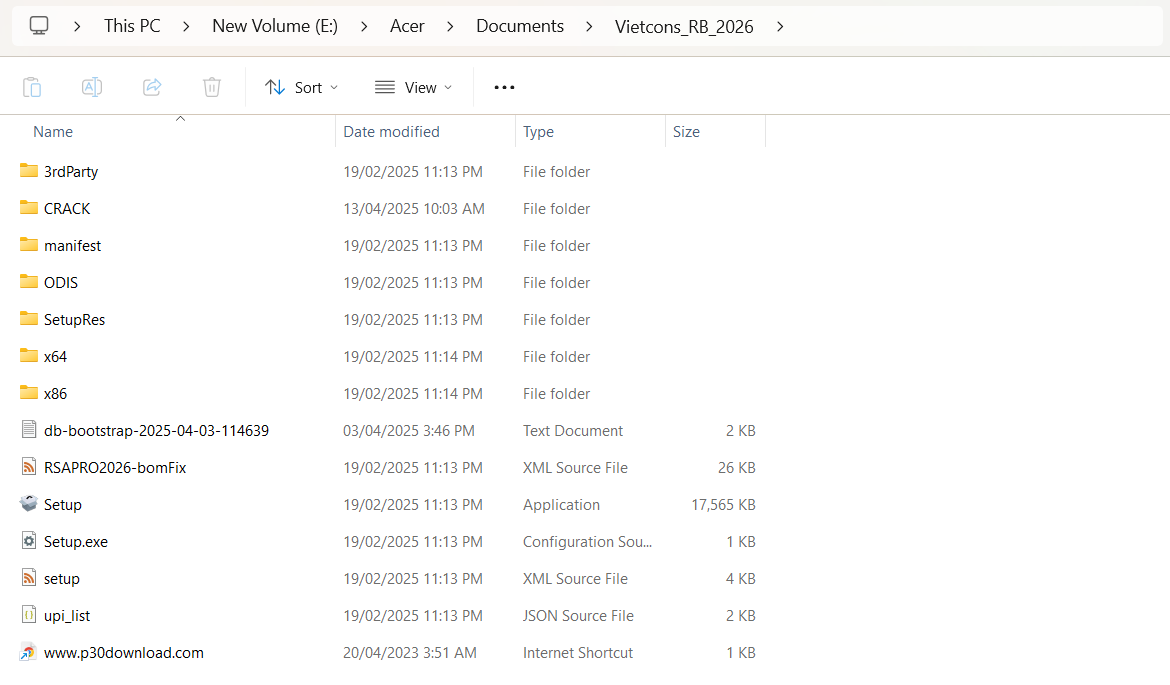Select the Setup application icon
Screen dimensions: 1170x685
tap(29, 504)
